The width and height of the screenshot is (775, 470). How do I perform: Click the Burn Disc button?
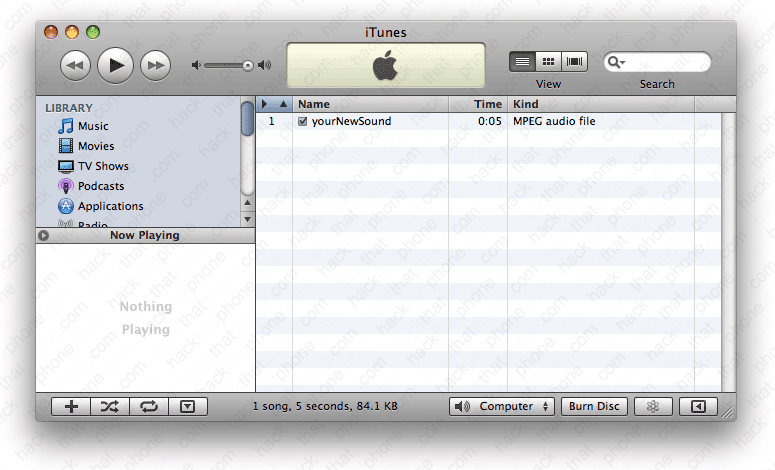coord(594,406)
